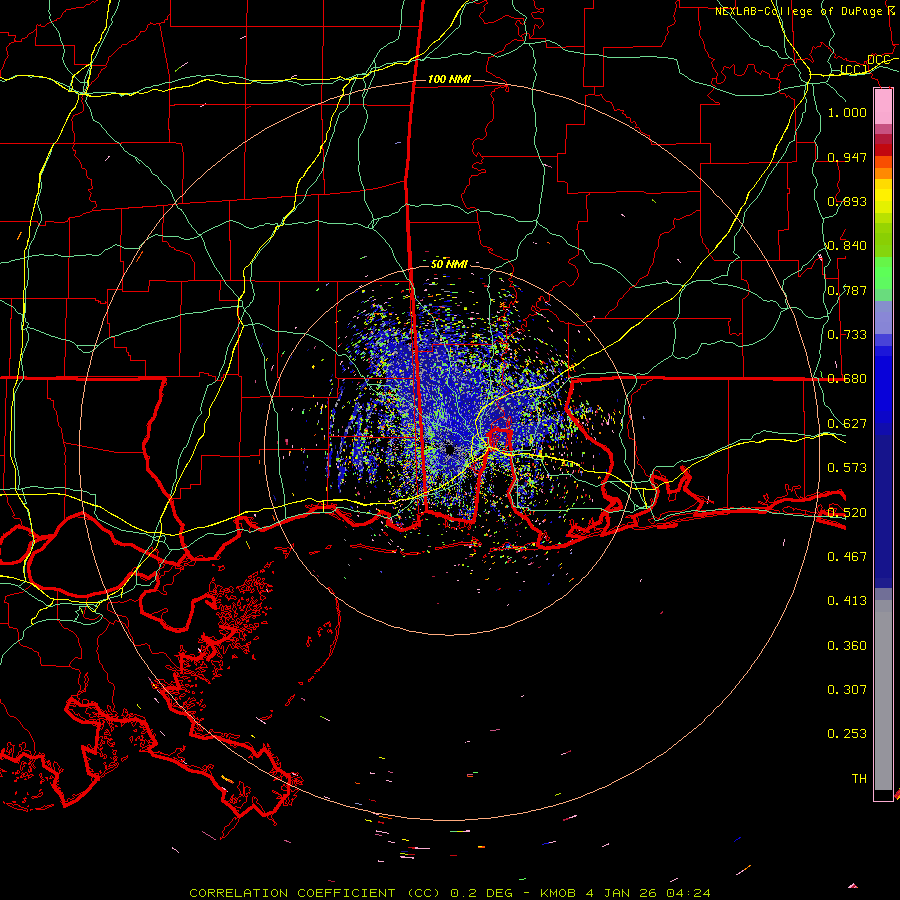Screen dimensions: 900x900
Task: Click the 0.360 scale label
Action: coord(847,645)
